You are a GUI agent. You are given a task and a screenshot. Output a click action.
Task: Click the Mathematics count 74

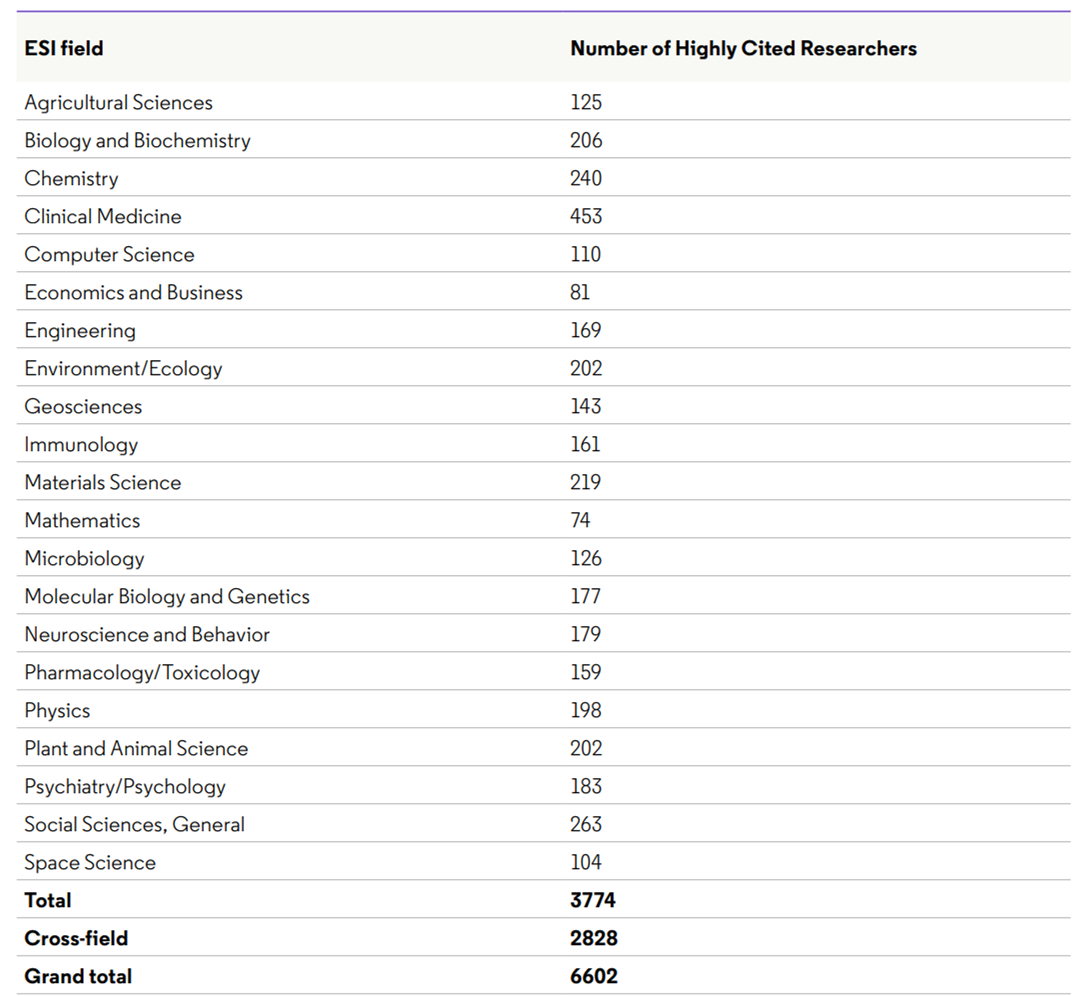pos(581,520)
